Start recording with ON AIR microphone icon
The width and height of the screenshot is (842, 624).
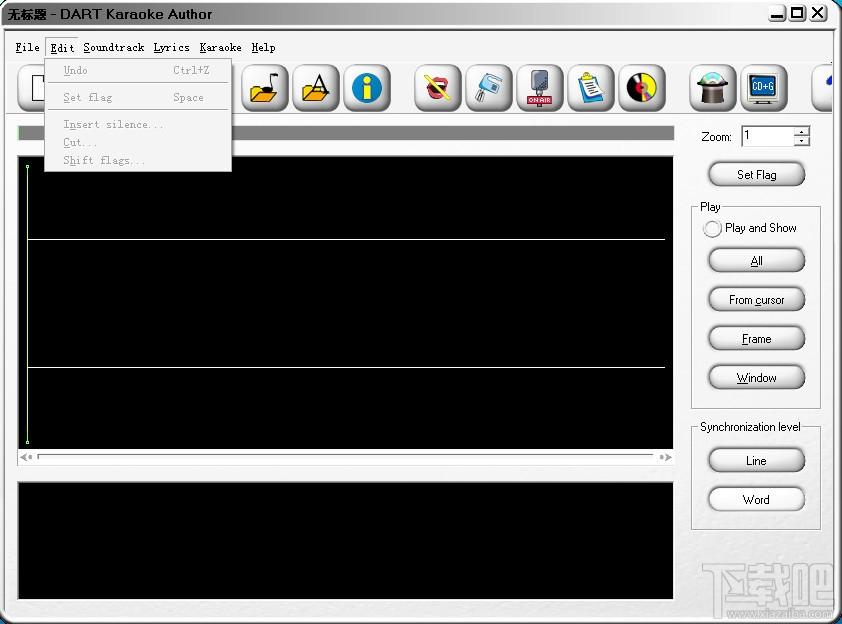[x=540, y=88]
